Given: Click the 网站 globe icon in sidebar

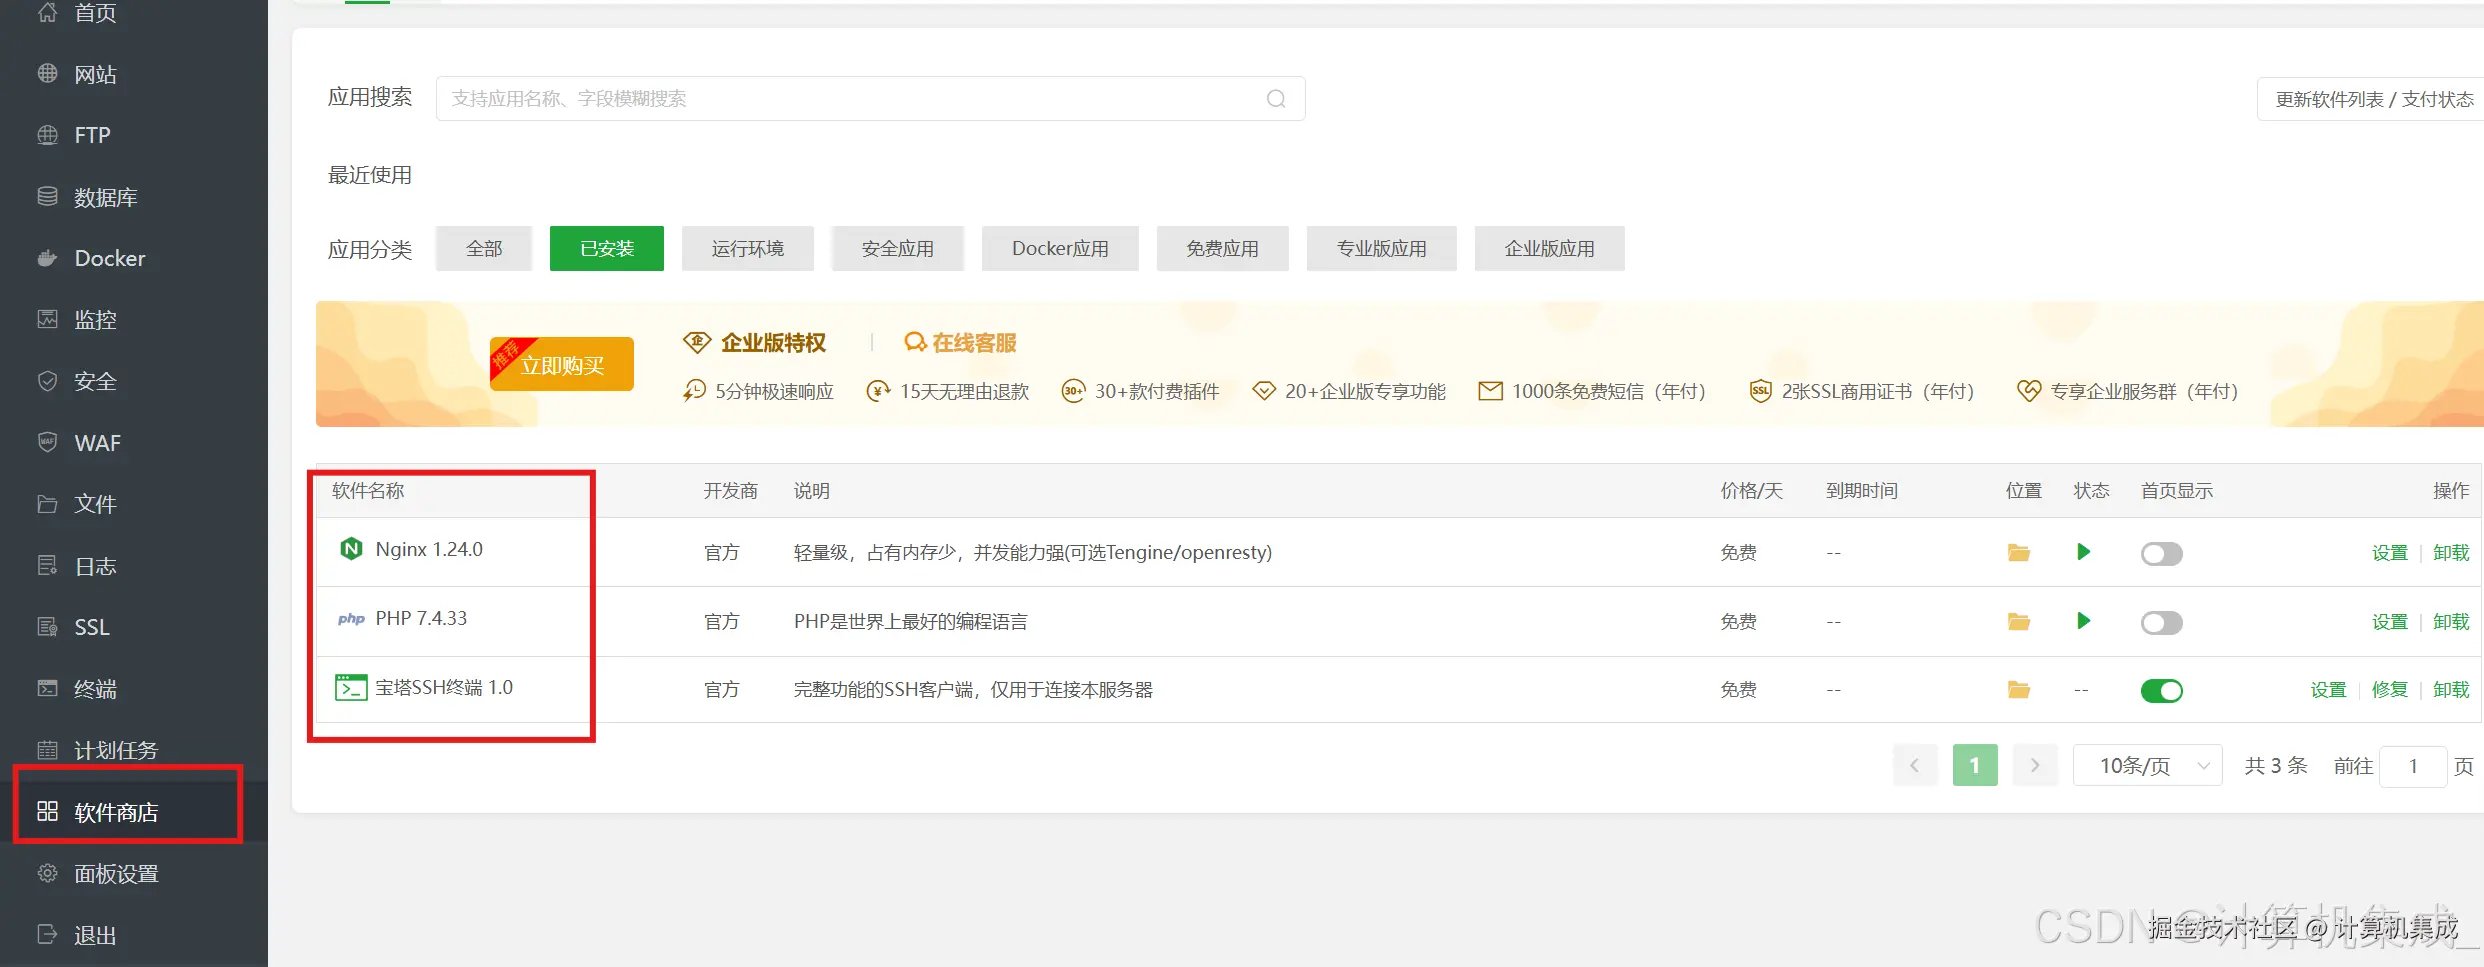Looking at the screenshot, I should 47,73.
